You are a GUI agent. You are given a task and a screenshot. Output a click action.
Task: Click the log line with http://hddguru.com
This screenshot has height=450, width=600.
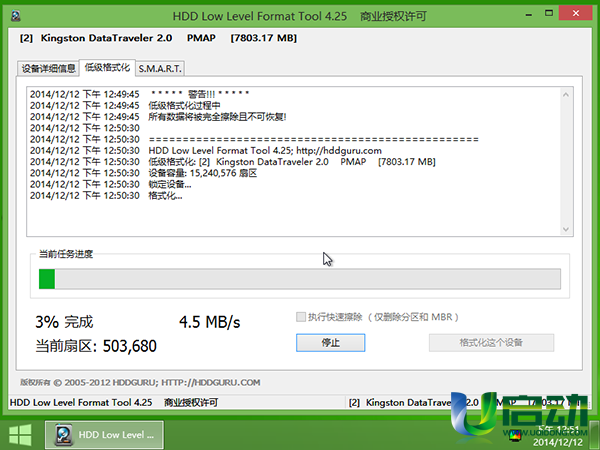click(206, 150)
